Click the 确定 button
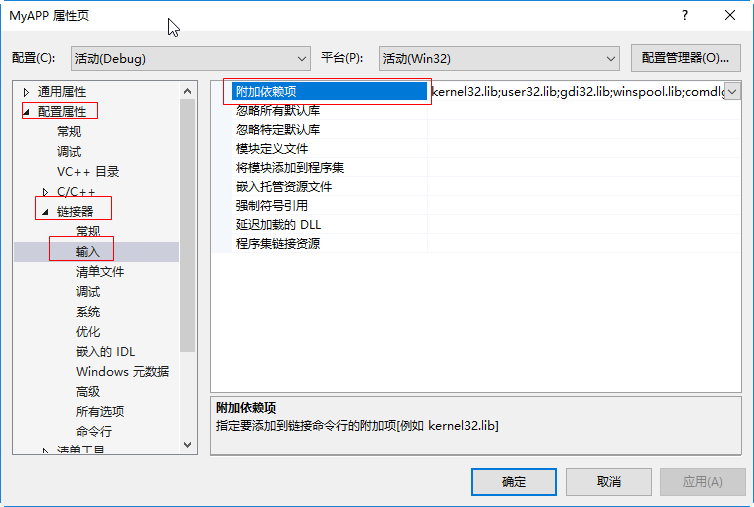Viewport: 754px width, 507px height. pos(514,482)
